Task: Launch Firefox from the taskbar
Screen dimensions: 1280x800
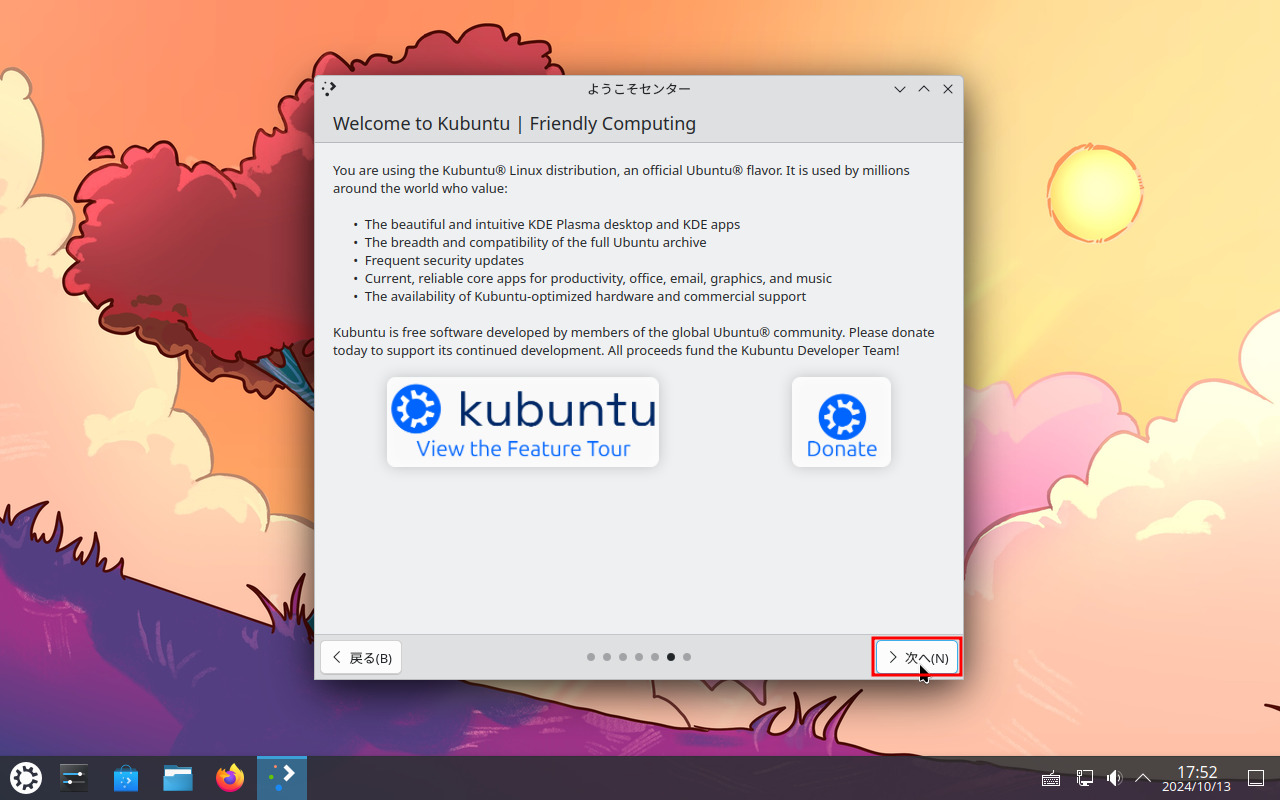Action: pyautogui.click(x=229, y=777)
